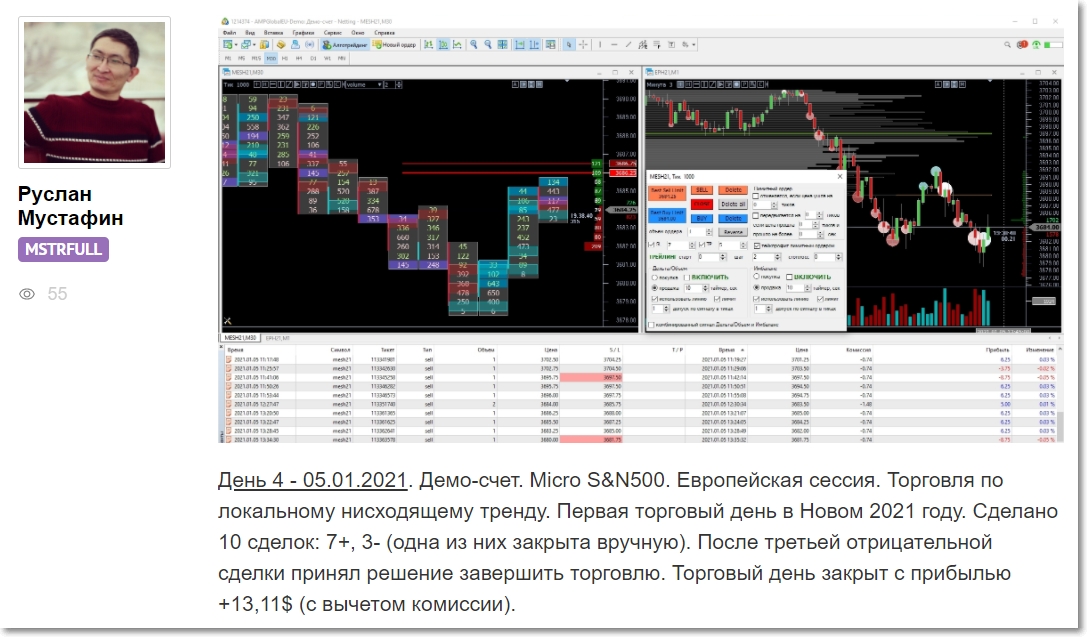Open the Справка menu
1087x637 pixels.
[x=385, y=33]
